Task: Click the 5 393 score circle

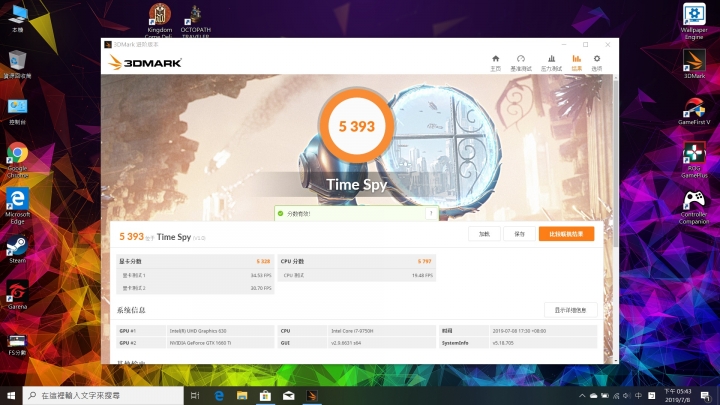Action: click(356, 126)
